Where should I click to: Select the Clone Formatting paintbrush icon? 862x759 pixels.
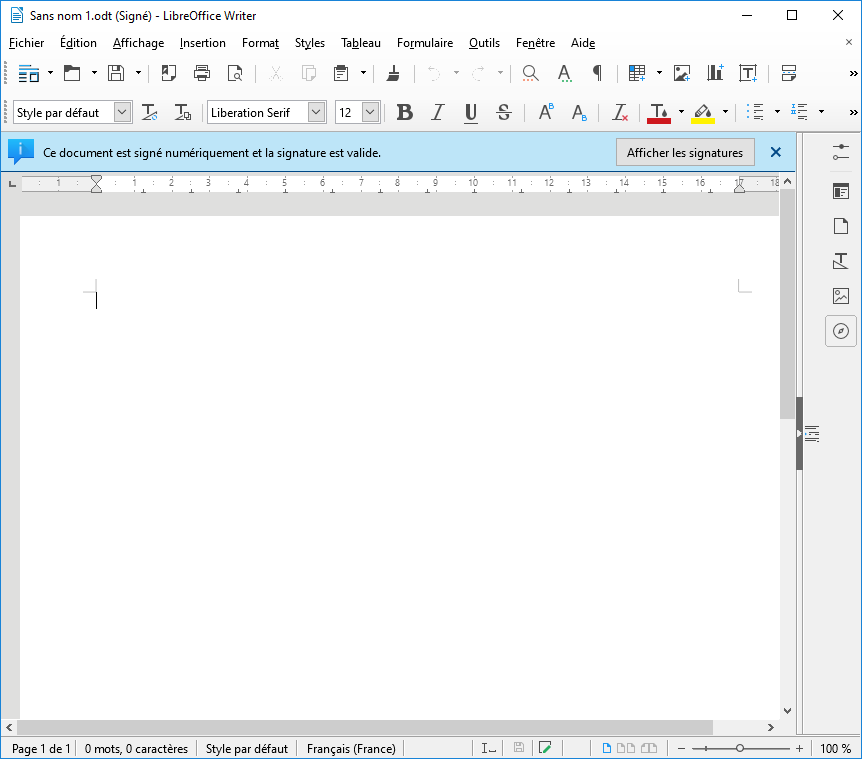[393, 73]
